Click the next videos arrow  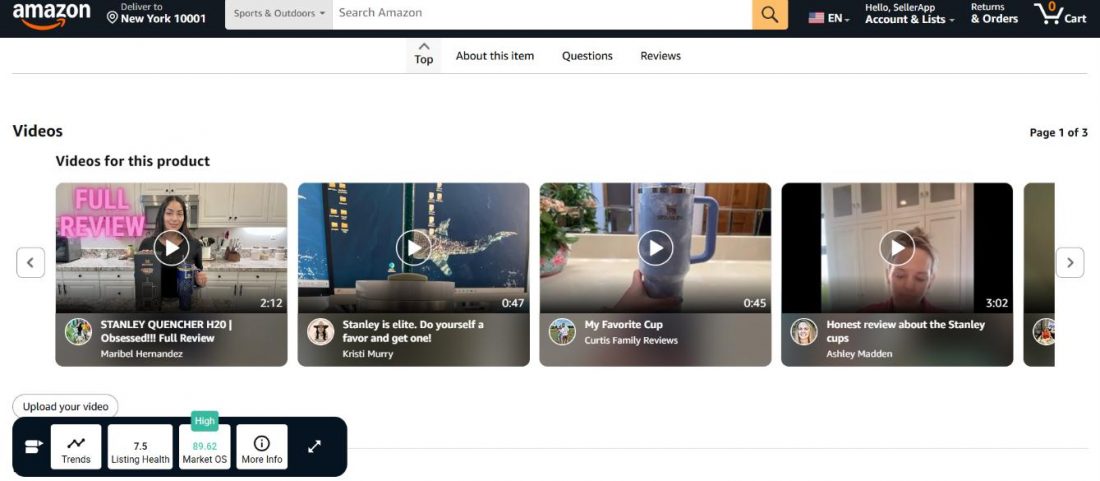(1070, 262)
